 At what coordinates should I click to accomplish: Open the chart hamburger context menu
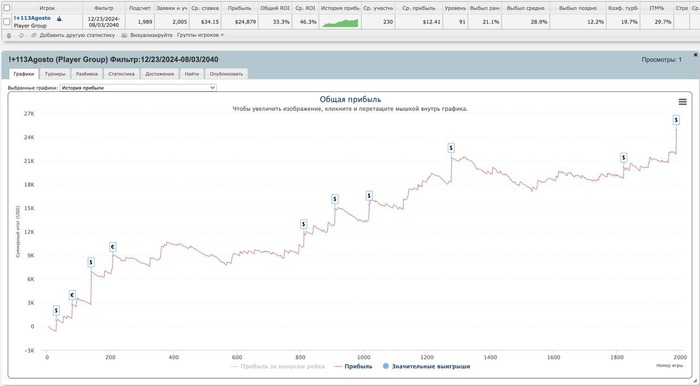(682, 102)
